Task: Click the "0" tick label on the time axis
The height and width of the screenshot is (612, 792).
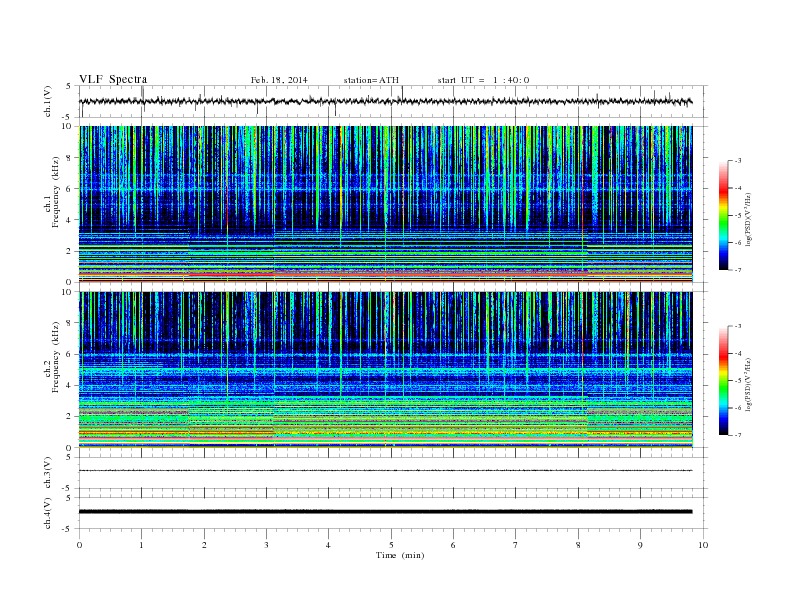Action: [x=79, y=545]
